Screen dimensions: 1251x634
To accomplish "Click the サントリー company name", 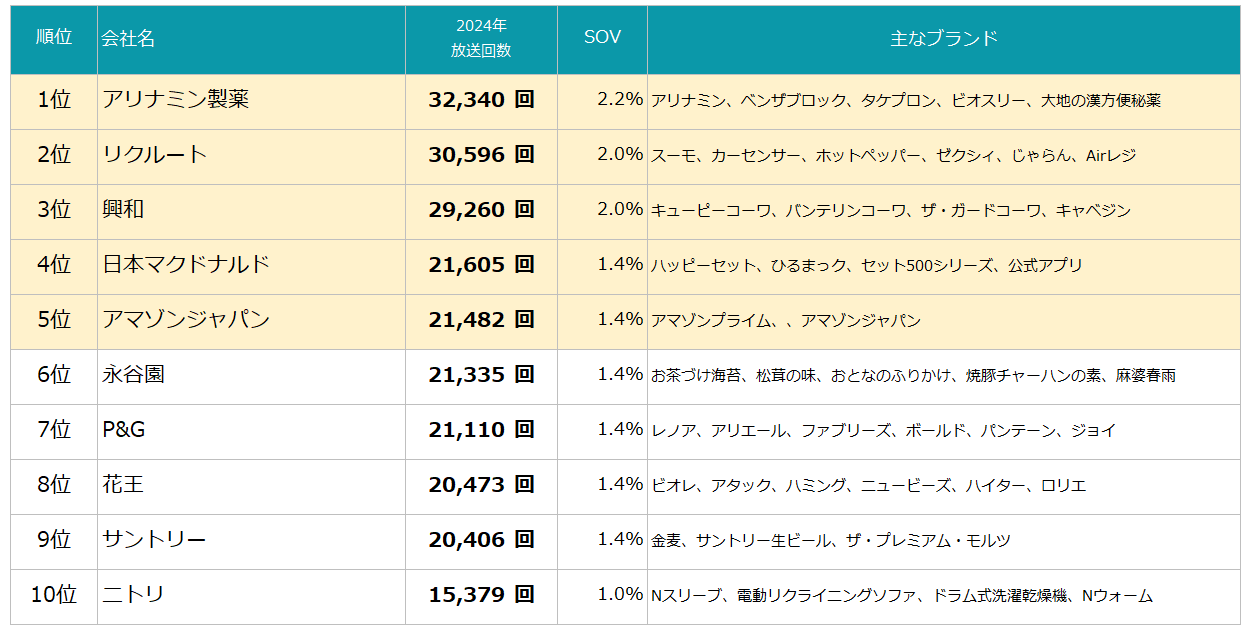I will [x=154, y=539].
